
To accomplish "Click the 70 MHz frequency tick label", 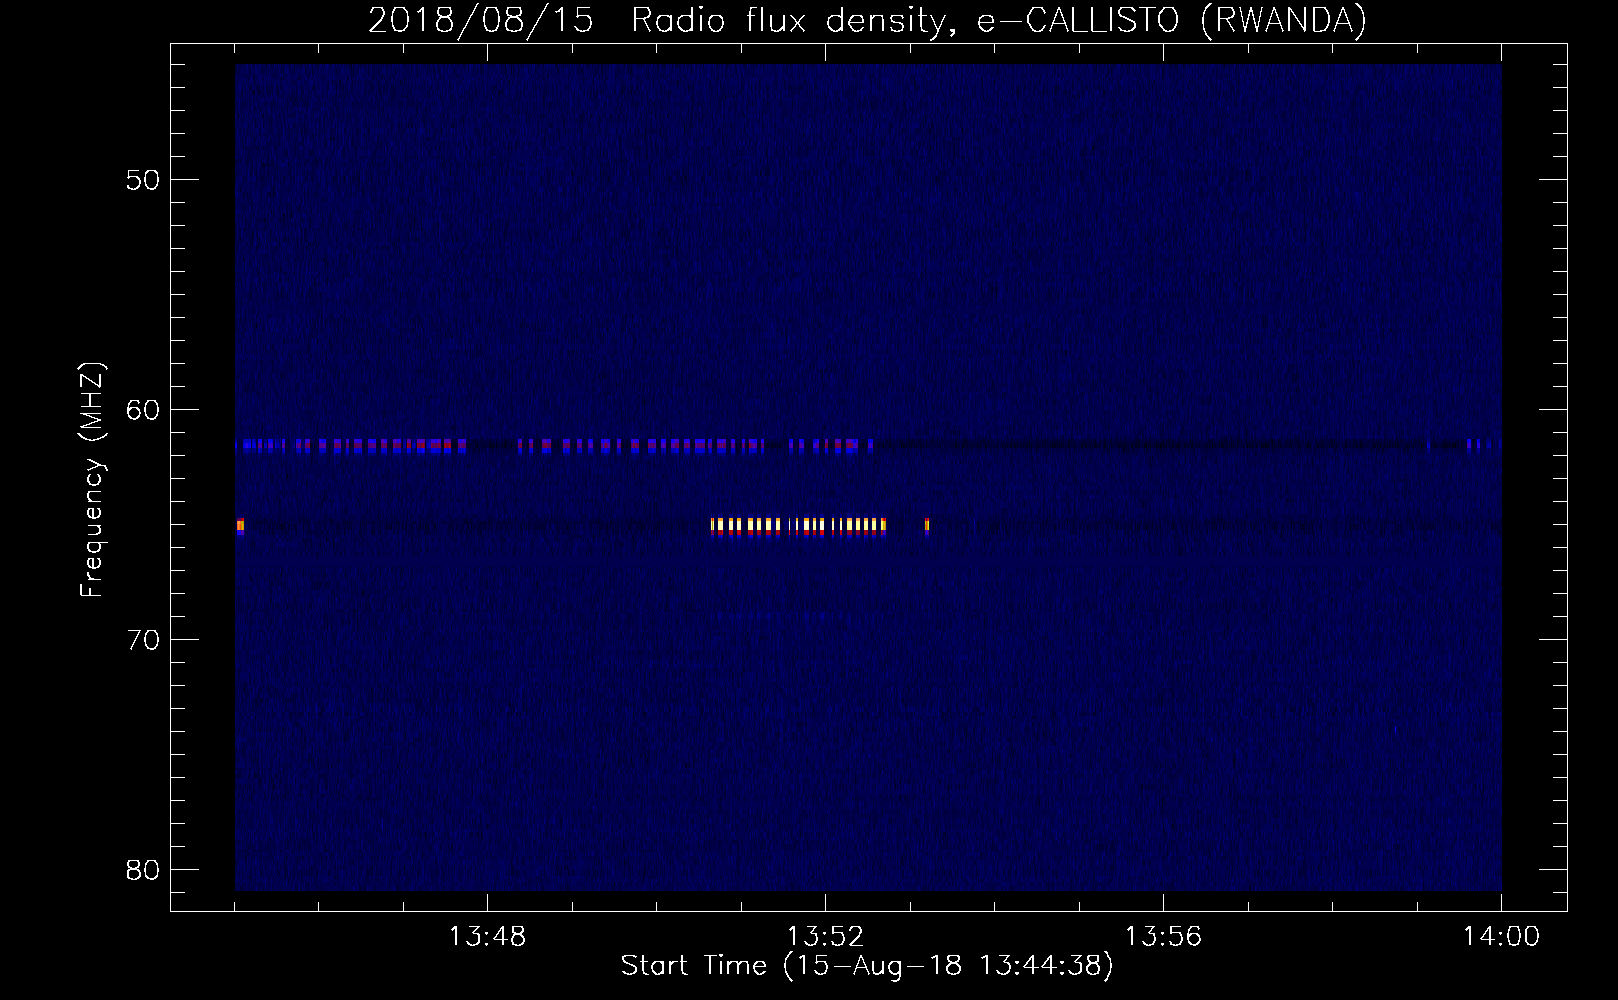I will pos(143,640).
